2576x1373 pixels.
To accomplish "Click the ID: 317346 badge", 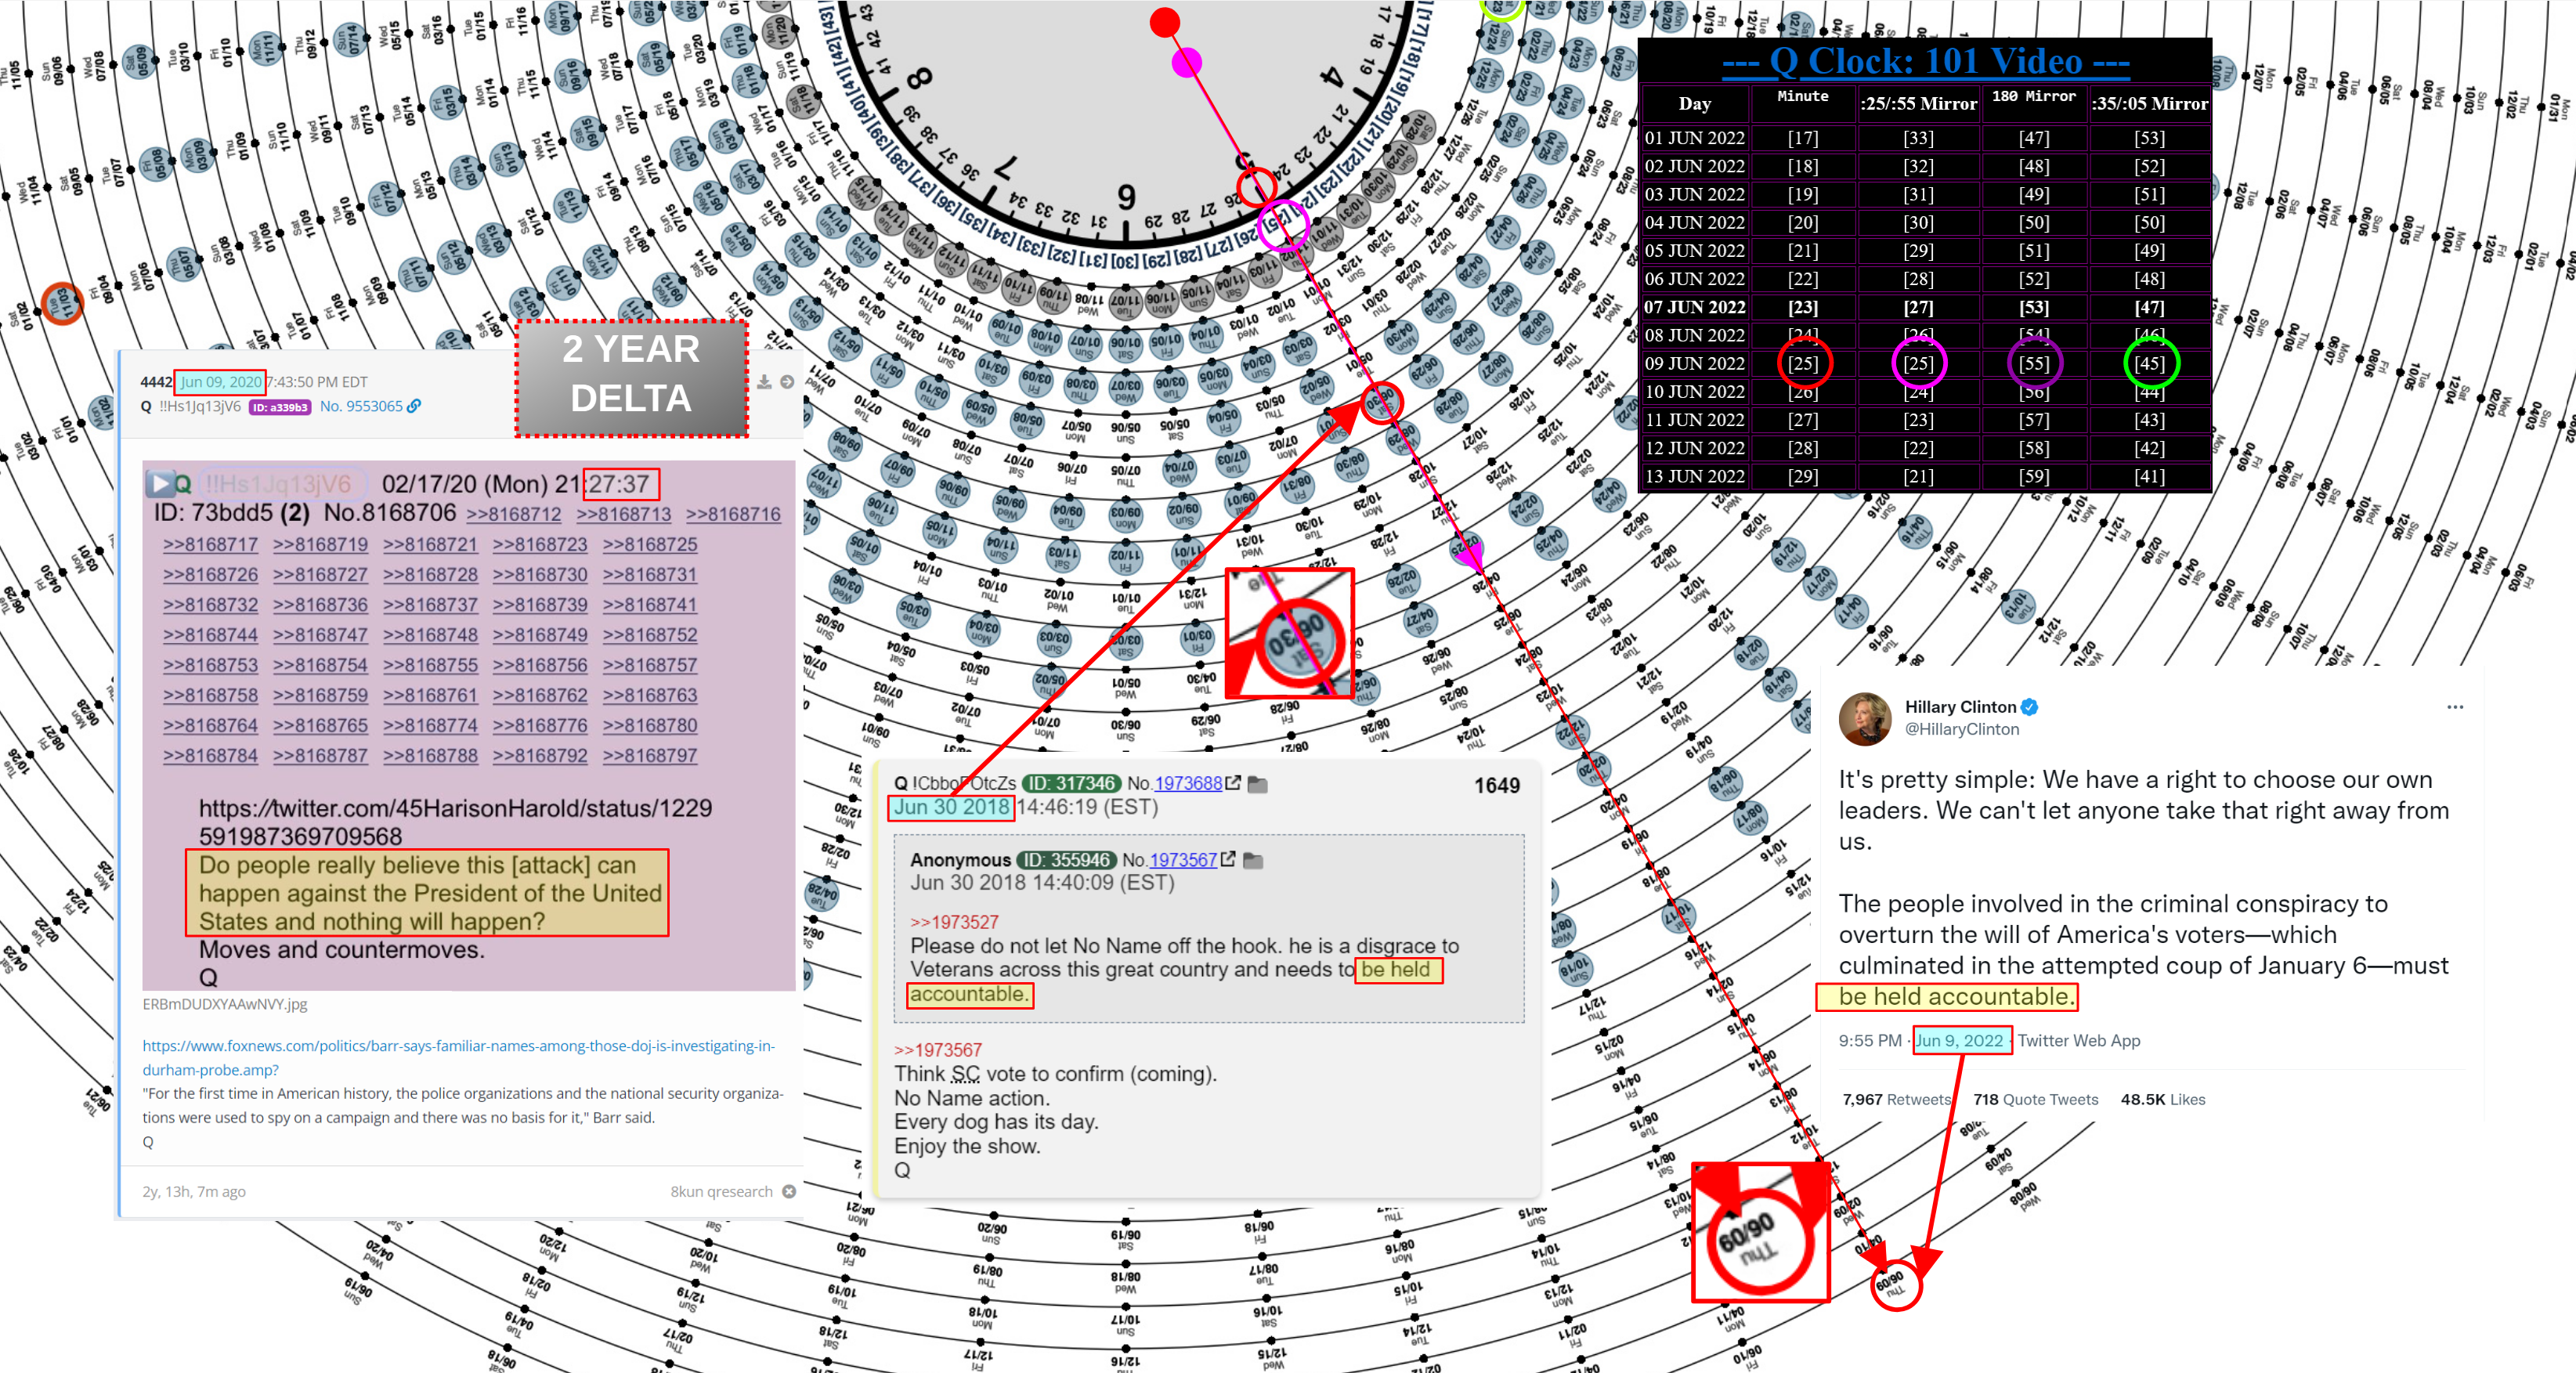I will (x=1071, y=783).
